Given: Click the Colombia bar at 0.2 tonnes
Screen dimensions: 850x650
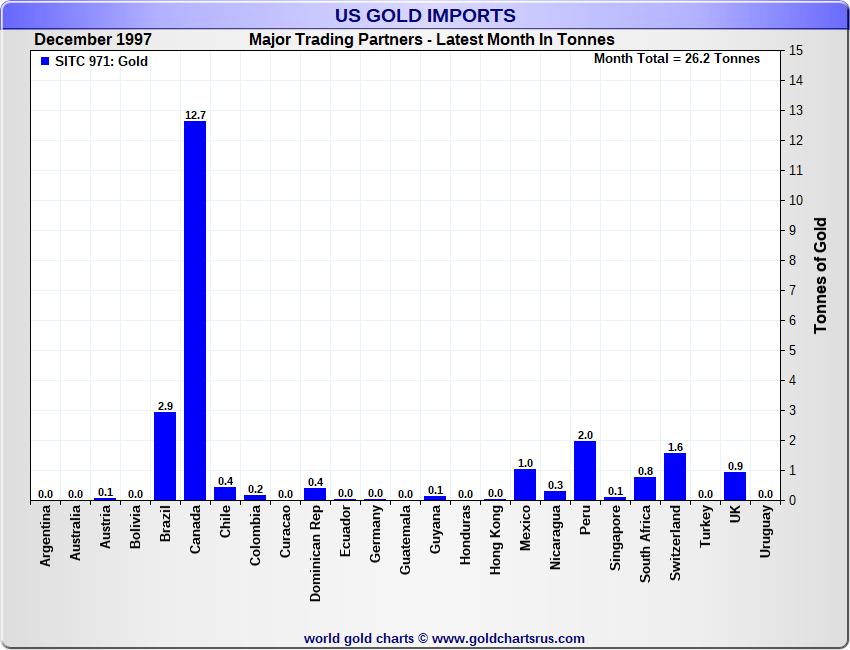Looking at the screenshot, I should tap(255, 497).
